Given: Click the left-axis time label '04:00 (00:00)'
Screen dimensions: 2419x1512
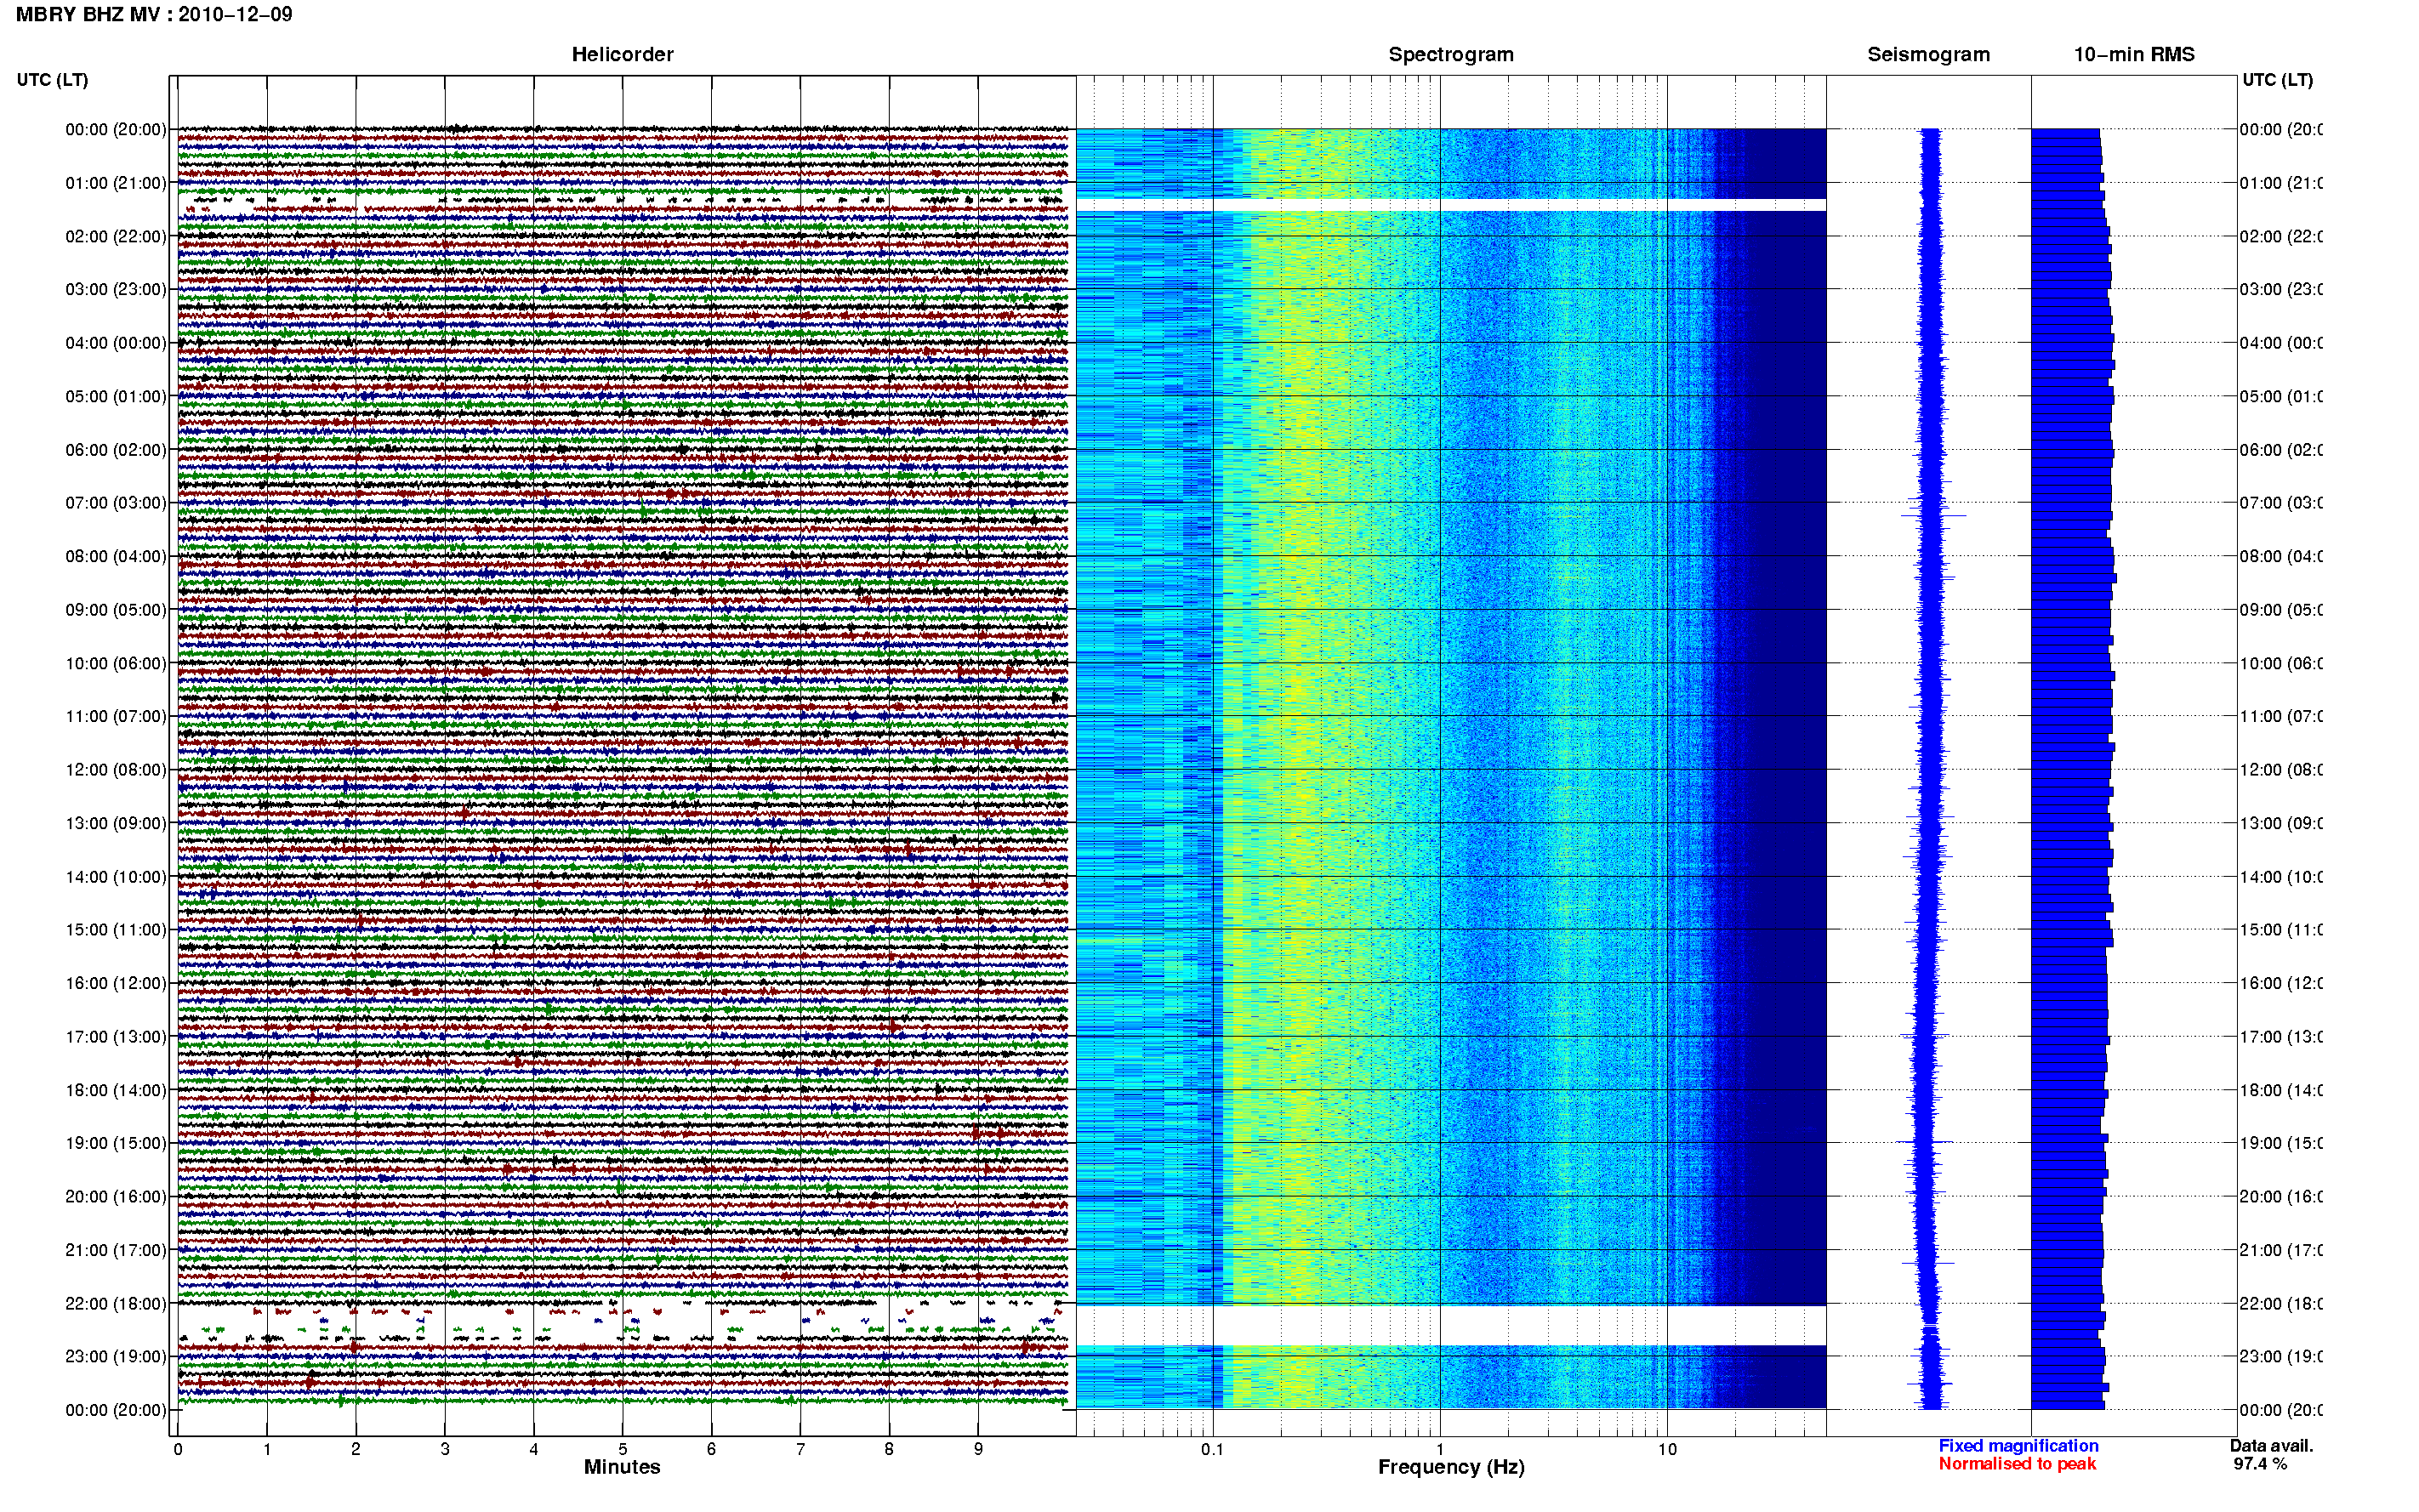Looking at the screenshot, I should tap(116, 342).
